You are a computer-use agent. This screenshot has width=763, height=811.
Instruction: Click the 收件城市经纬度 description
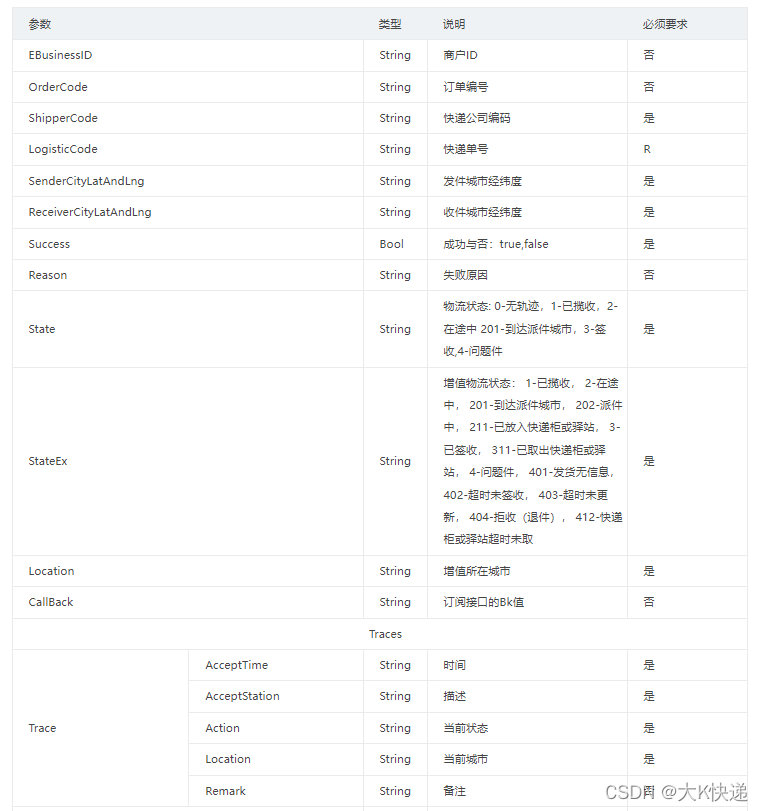click(x=483, y=212)
